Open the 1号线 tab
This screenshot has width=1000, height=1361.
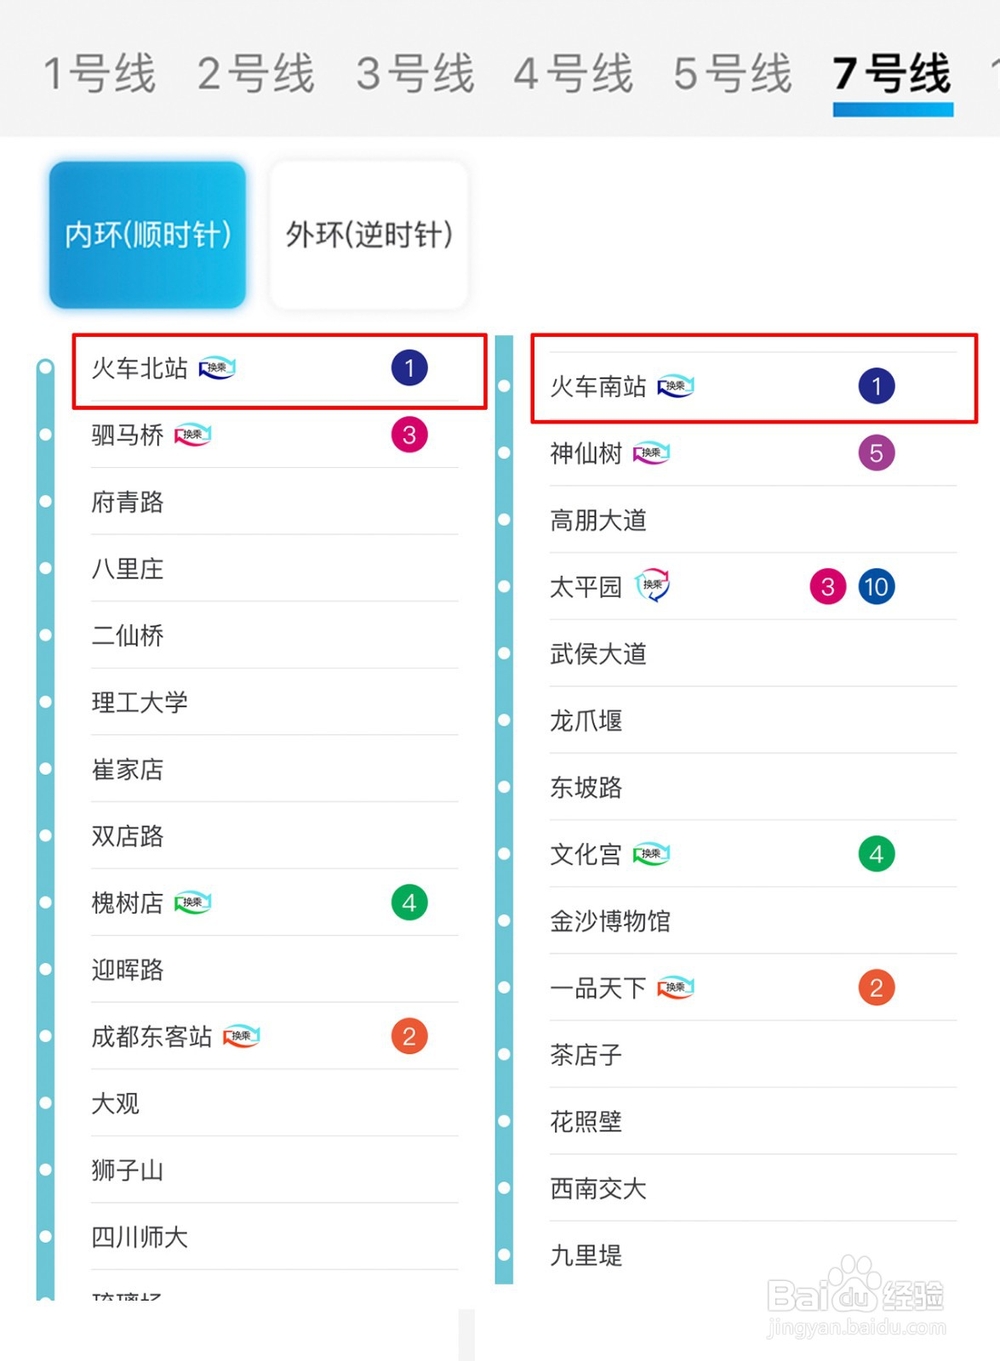(100, 74)
